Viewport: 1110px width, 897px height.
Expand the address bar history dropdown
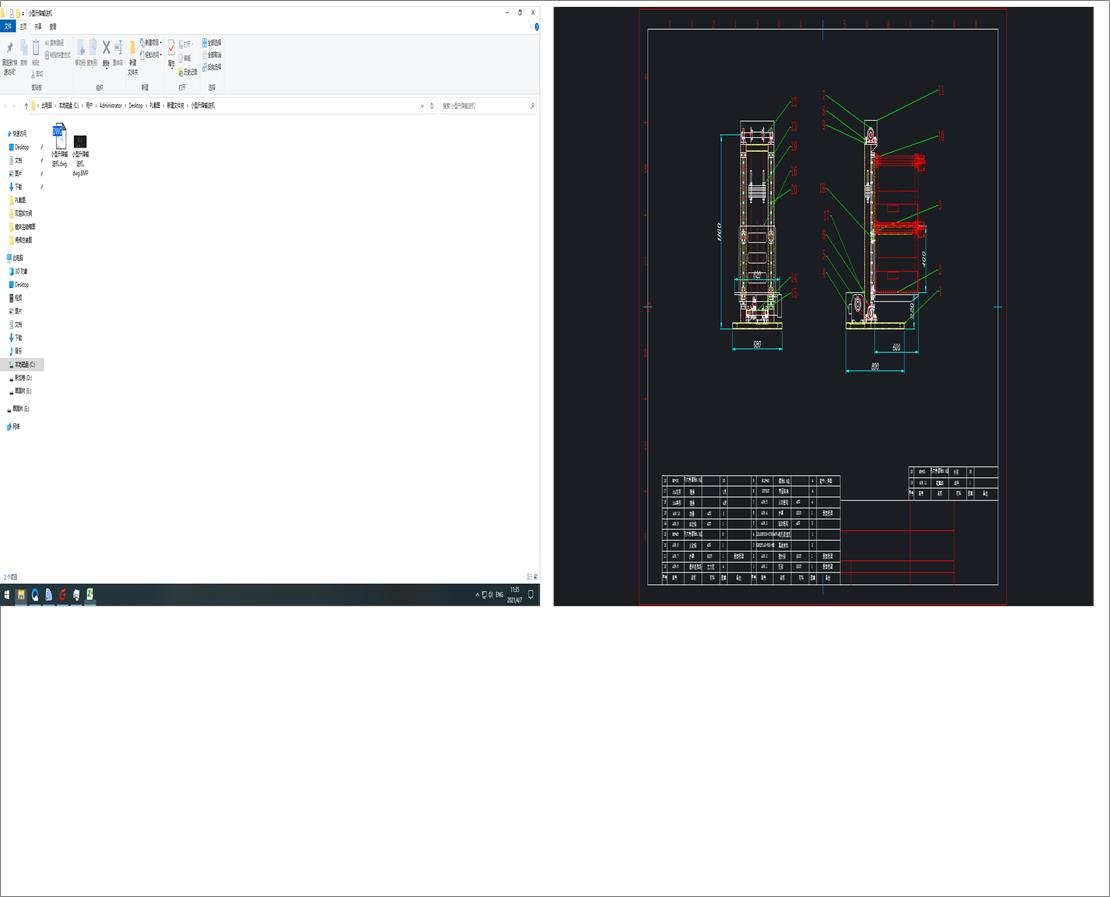421,104
